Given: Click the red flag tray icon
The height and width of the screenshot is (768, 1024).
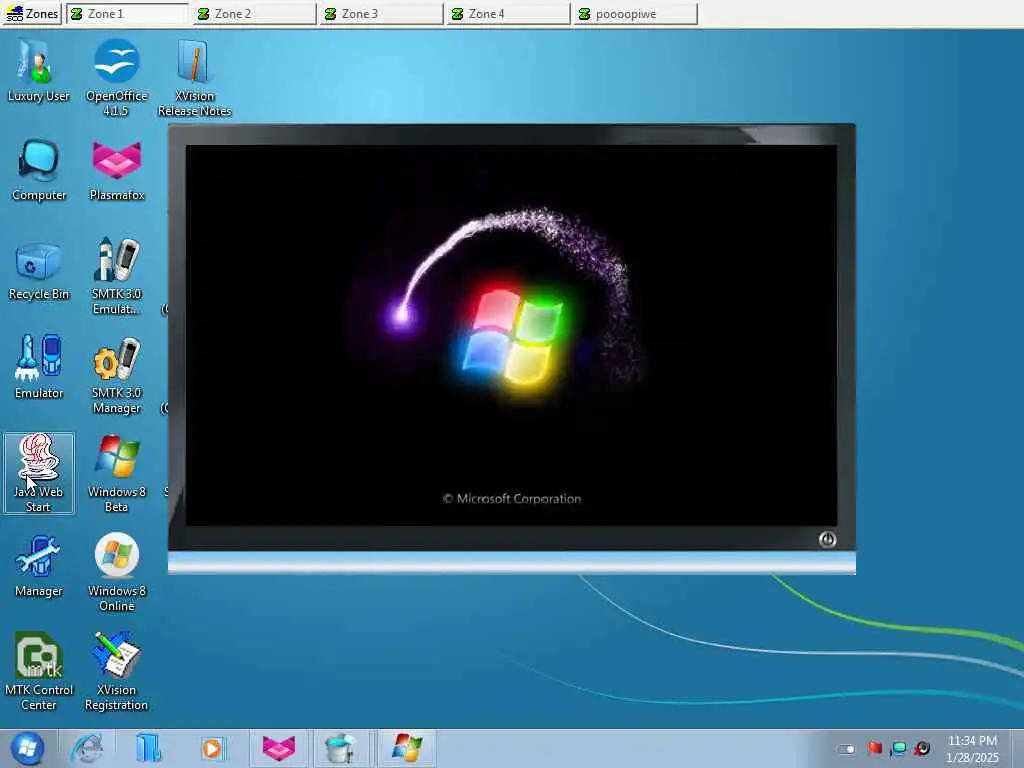Looking at the screenshot, I should (x=875, y=748).
